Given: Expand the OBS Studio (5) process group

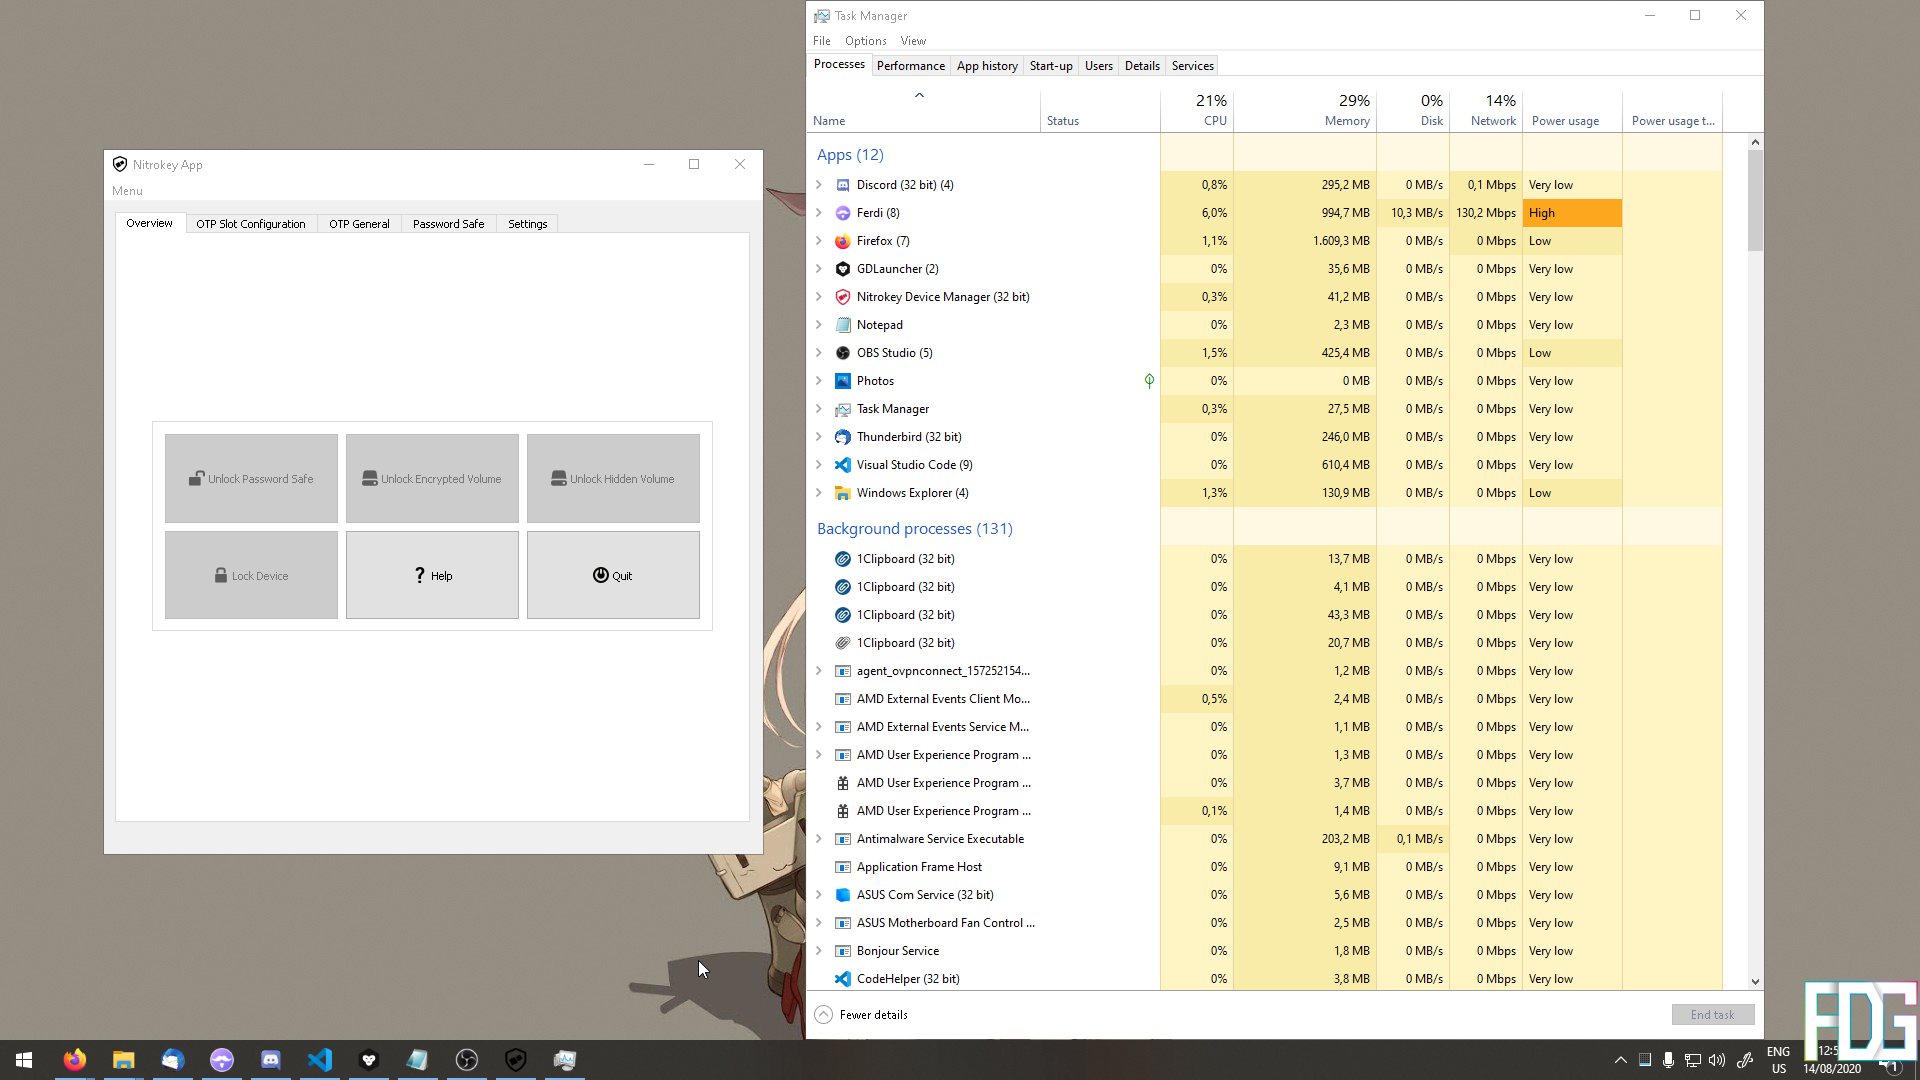Looking at the screenshot, I should click(x=819, y=353).
